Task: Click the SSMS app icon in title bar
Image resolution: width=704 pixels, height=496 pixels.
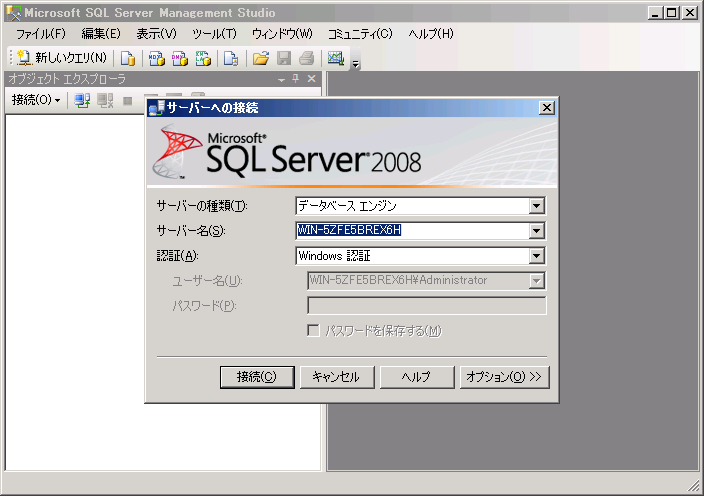Action: click(13, 13)
